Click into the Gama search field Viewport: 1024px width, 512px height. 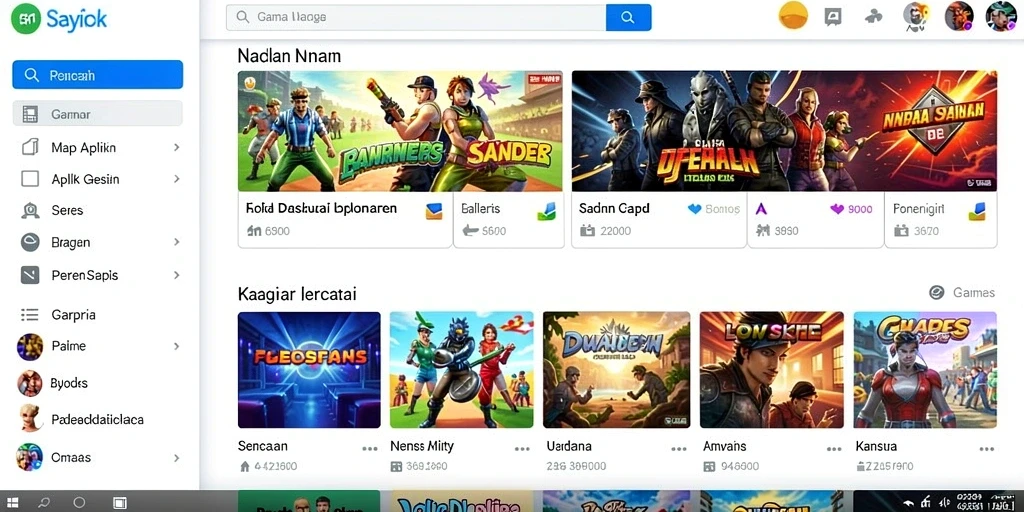(x=416, y=18)
